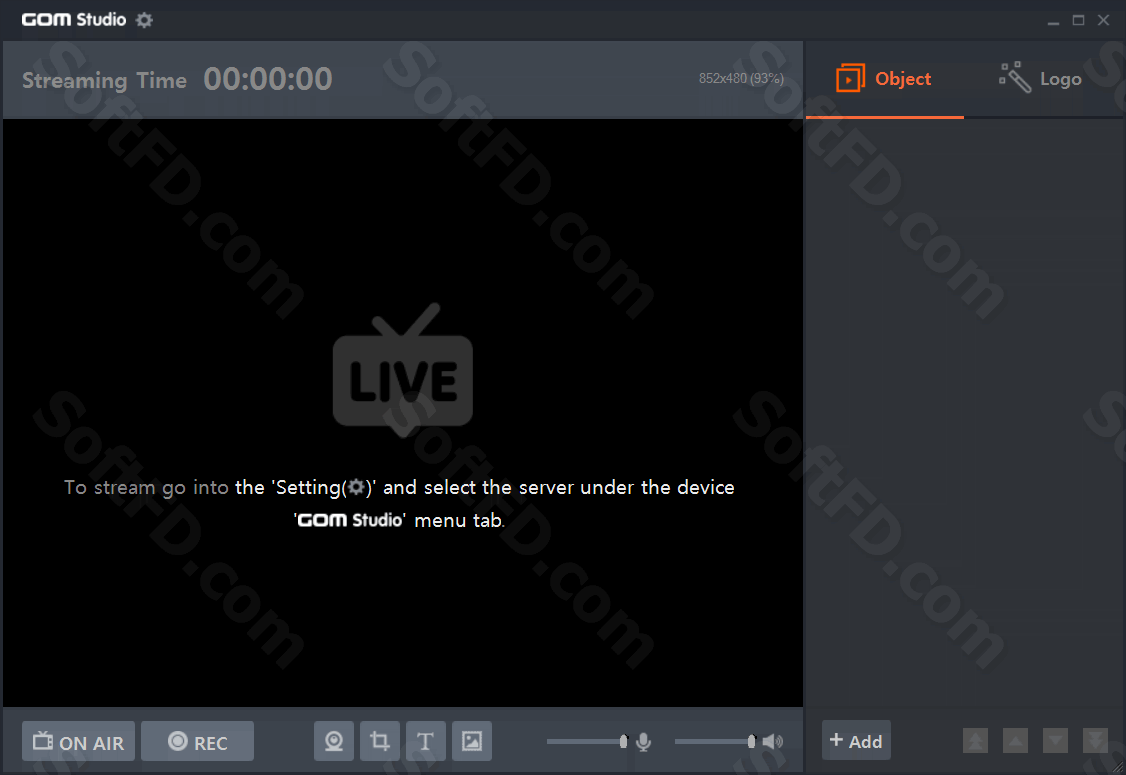Image resolution: width=1126 pixels, height=775 pixels.
Task: Click the + Add button
Action: point(856,741)
